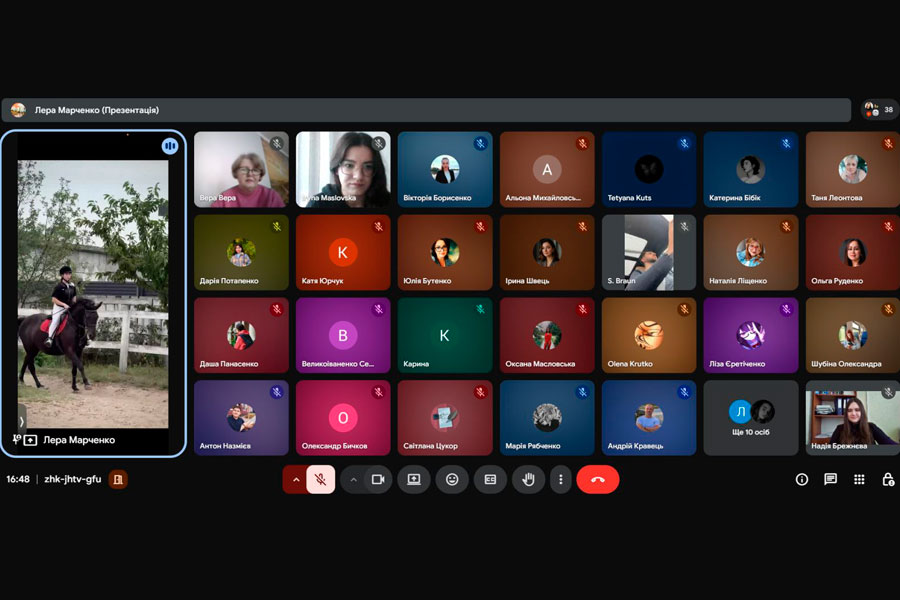Click Лера Марченко avatar in the header bar

[x=18, y=110]
